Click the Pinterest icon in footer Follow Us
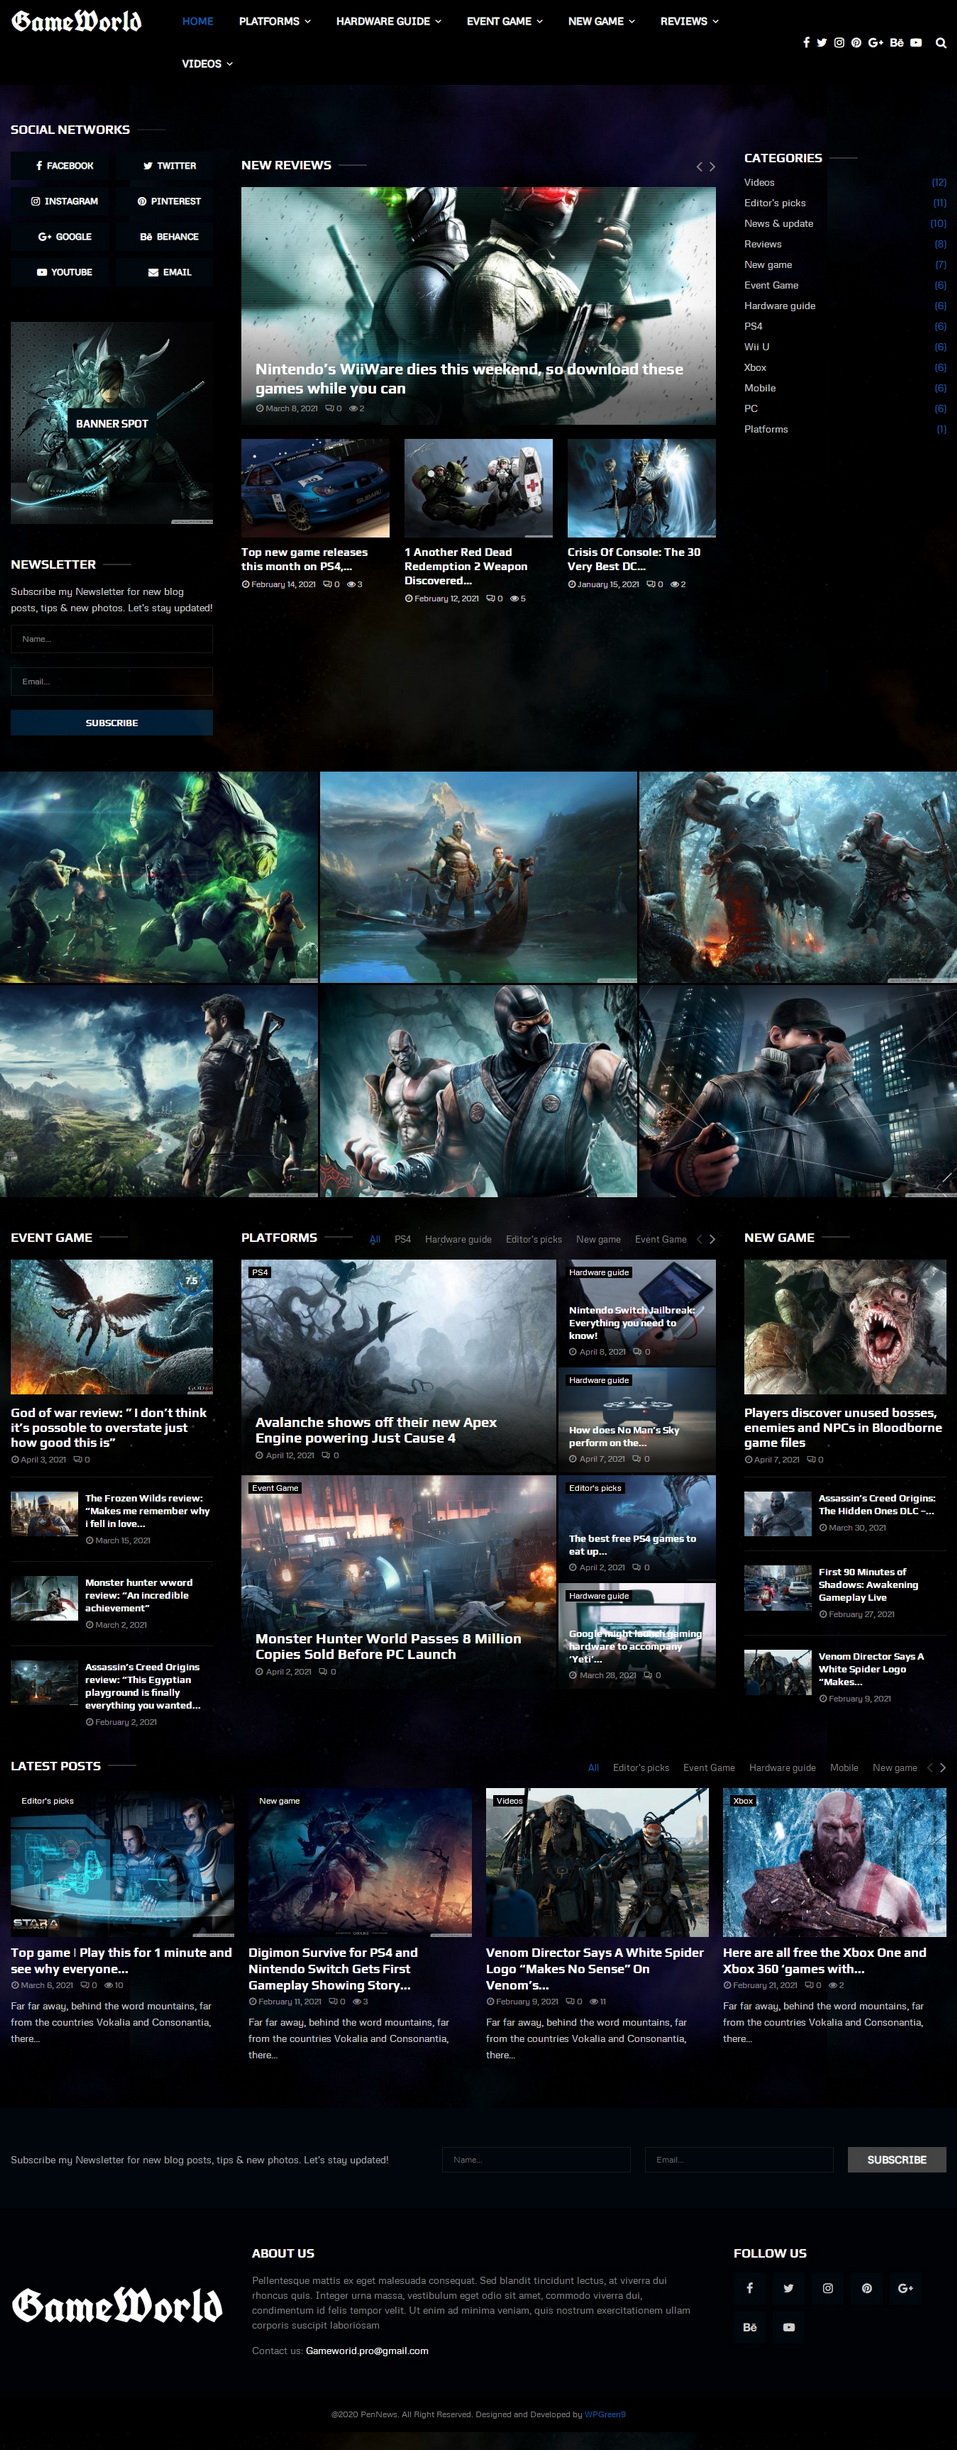Image resolution: width=957 pixels, height=2450 pixels. coord(866,2288)
